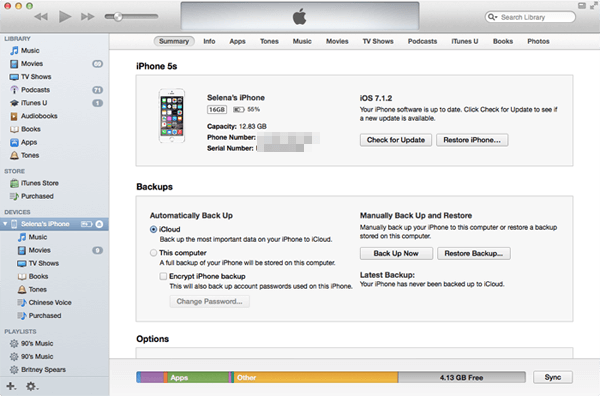Switch to the TV Shows tab
Image resolution: width=600 pixels, height=396 pixels.
click(x=378, y=41)
